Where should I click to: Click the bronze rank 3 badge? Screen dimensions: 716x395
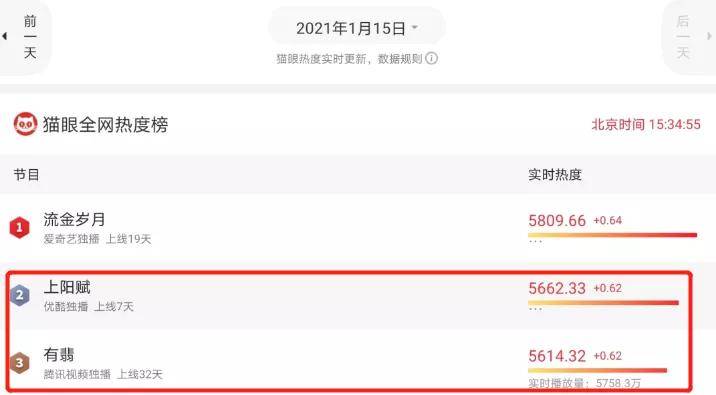(20, 363)
